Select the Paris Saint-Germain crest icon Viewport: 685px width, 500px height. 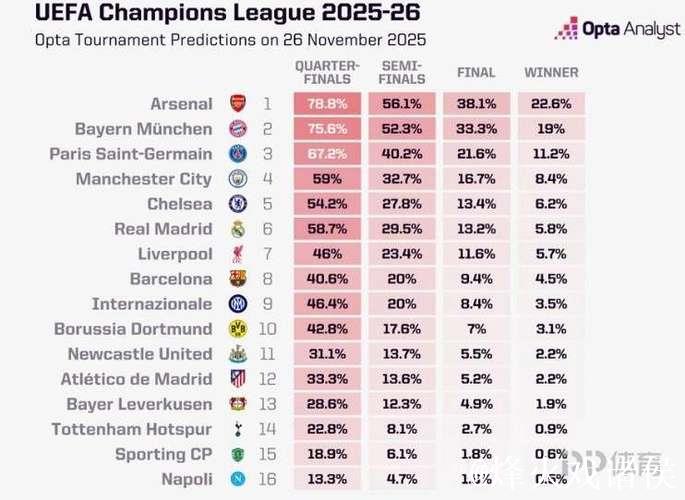coord(237,154)
